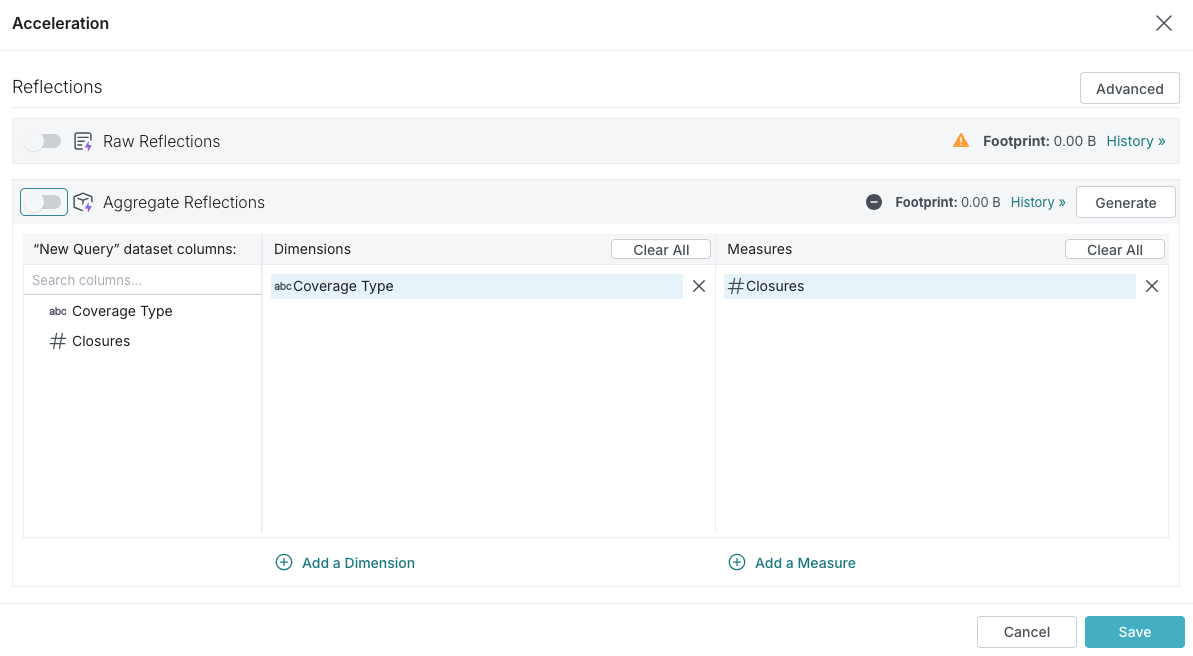Clear All dimensions

click(x=661, y=250)
